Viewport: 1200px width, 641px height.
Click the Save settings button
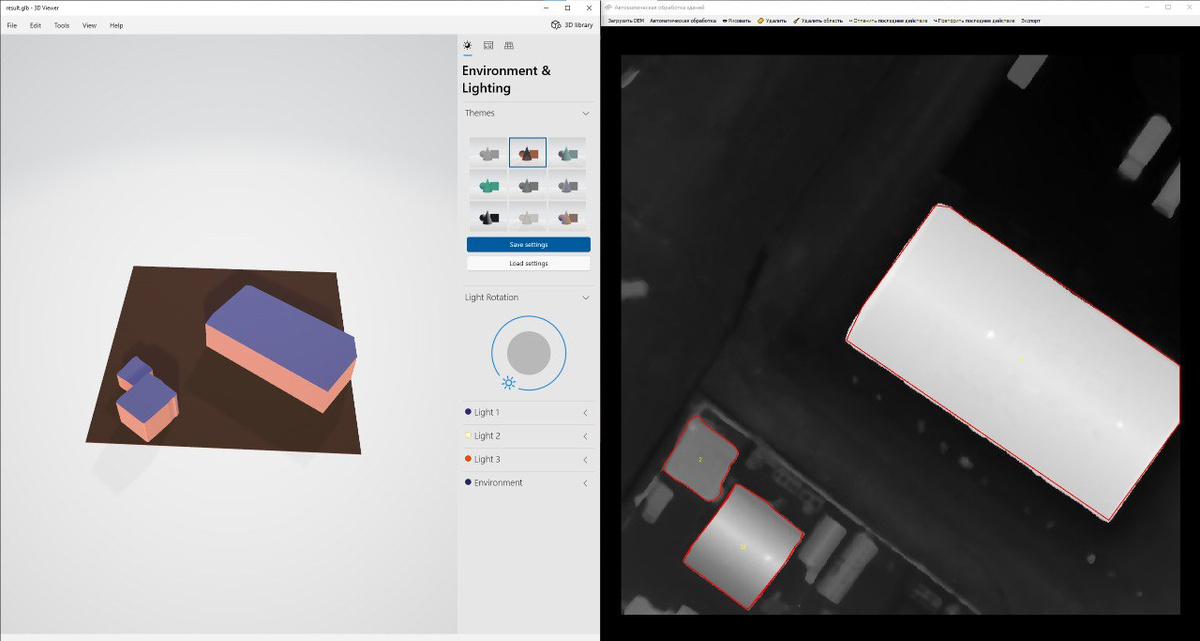[528, 244]
